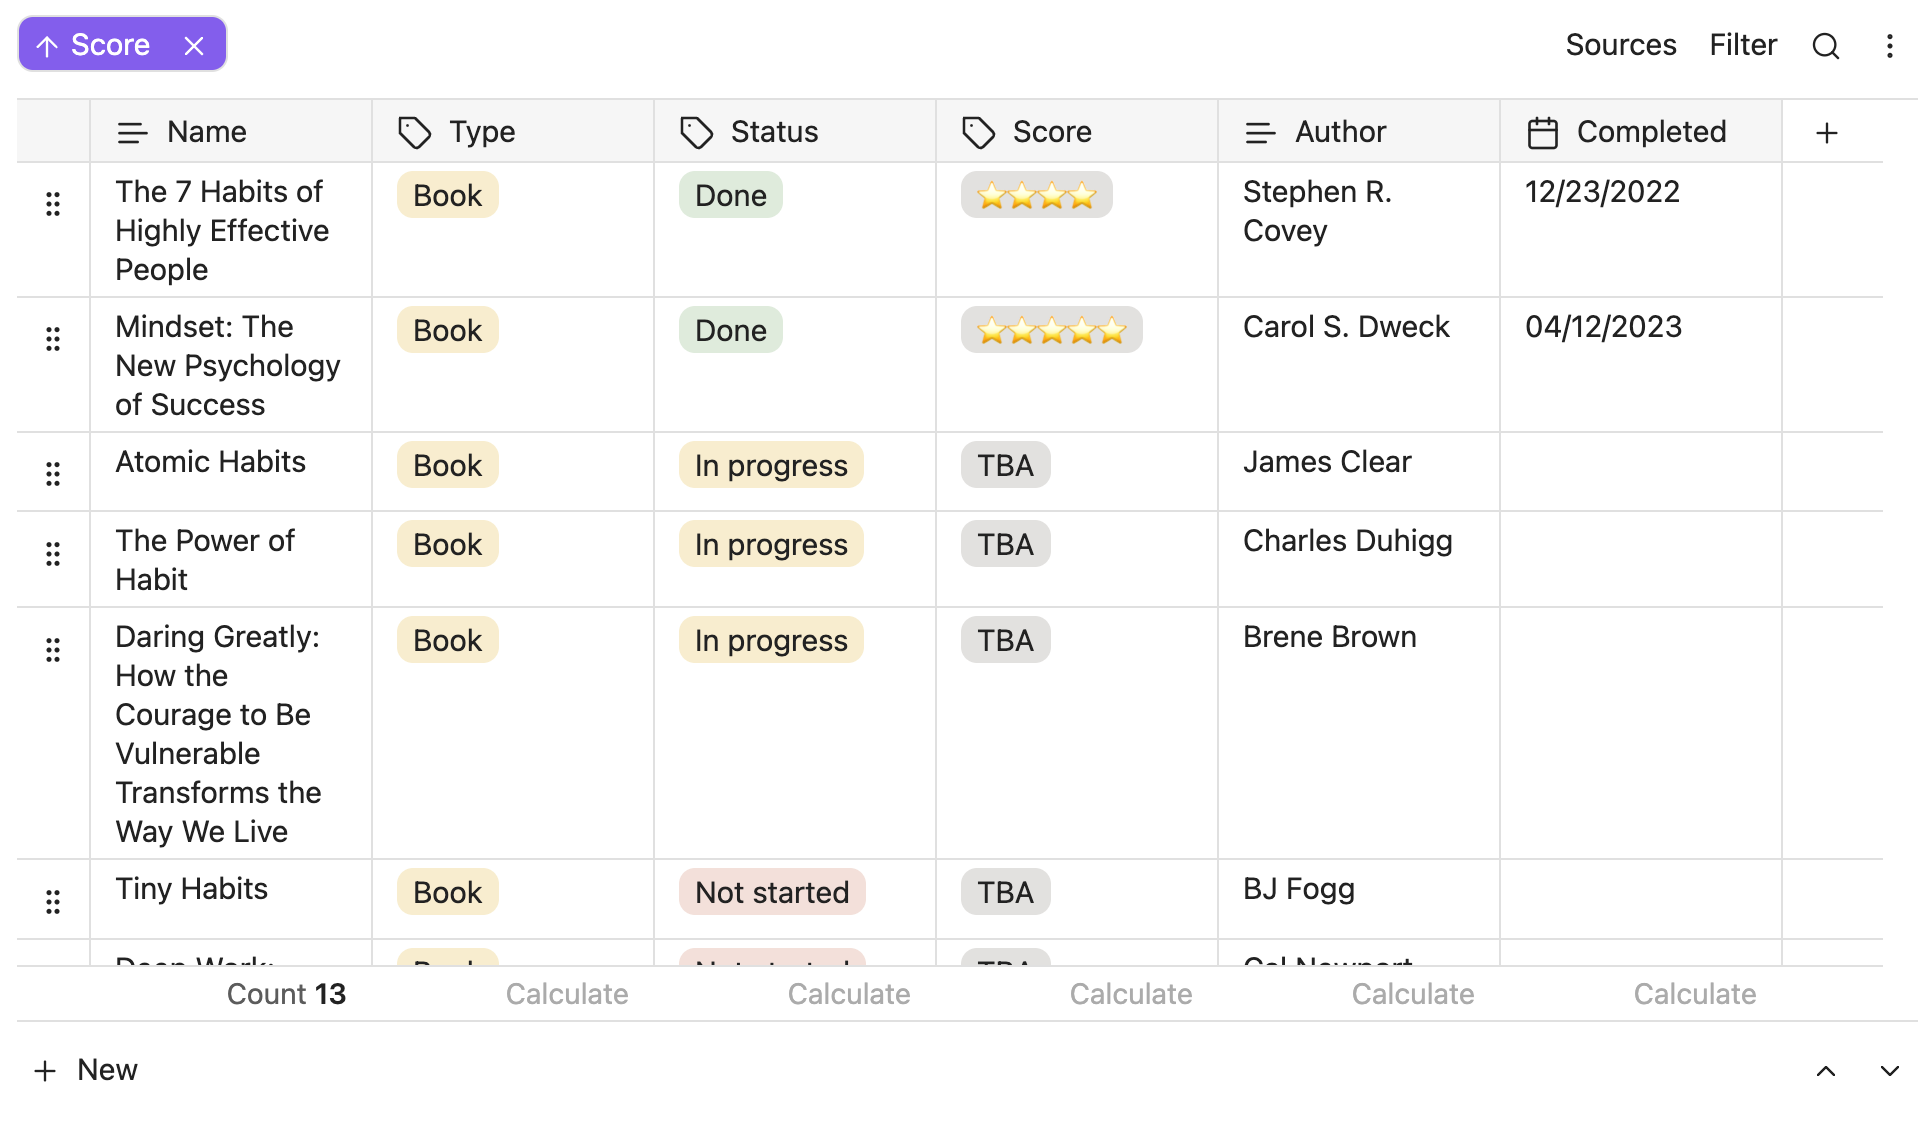This screenshot has width=1928, height=1122.
Task: Grab the drag handle for Atomic Habits row
Action: click(x=53, y=473)
